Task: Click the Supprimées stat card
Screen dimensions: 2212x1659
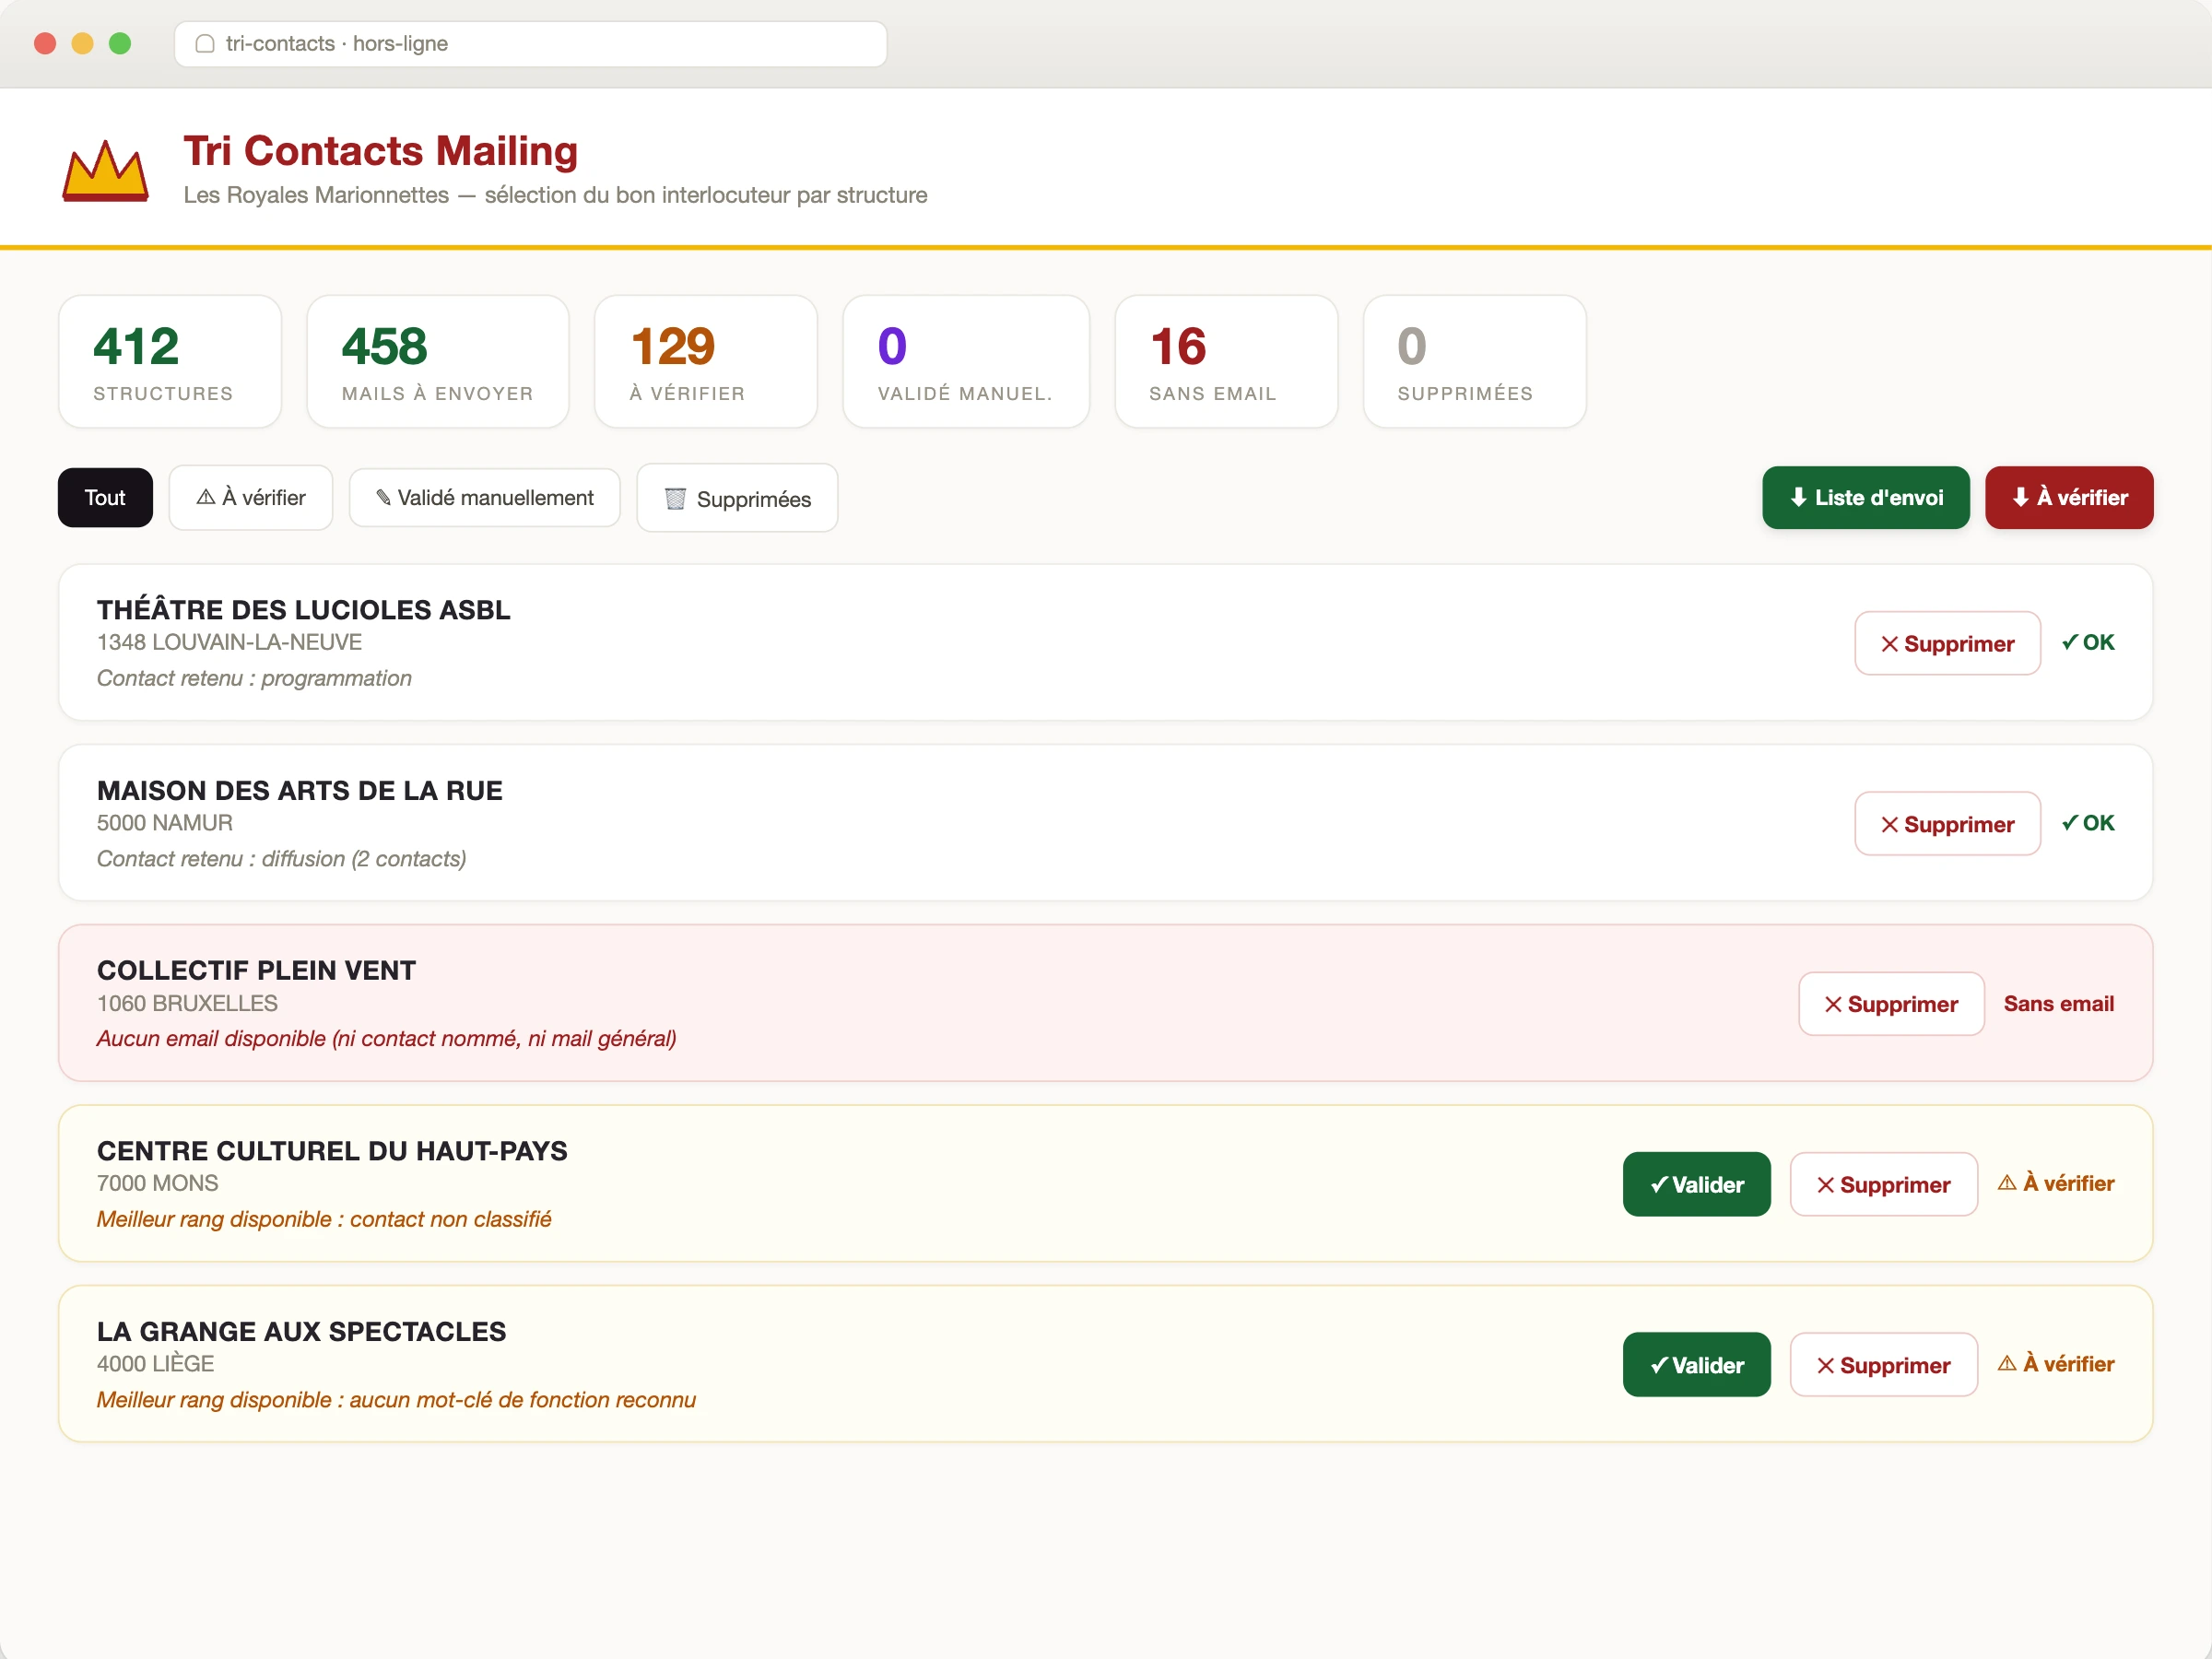Action: pyautogui.click(x=1475, y=361)
